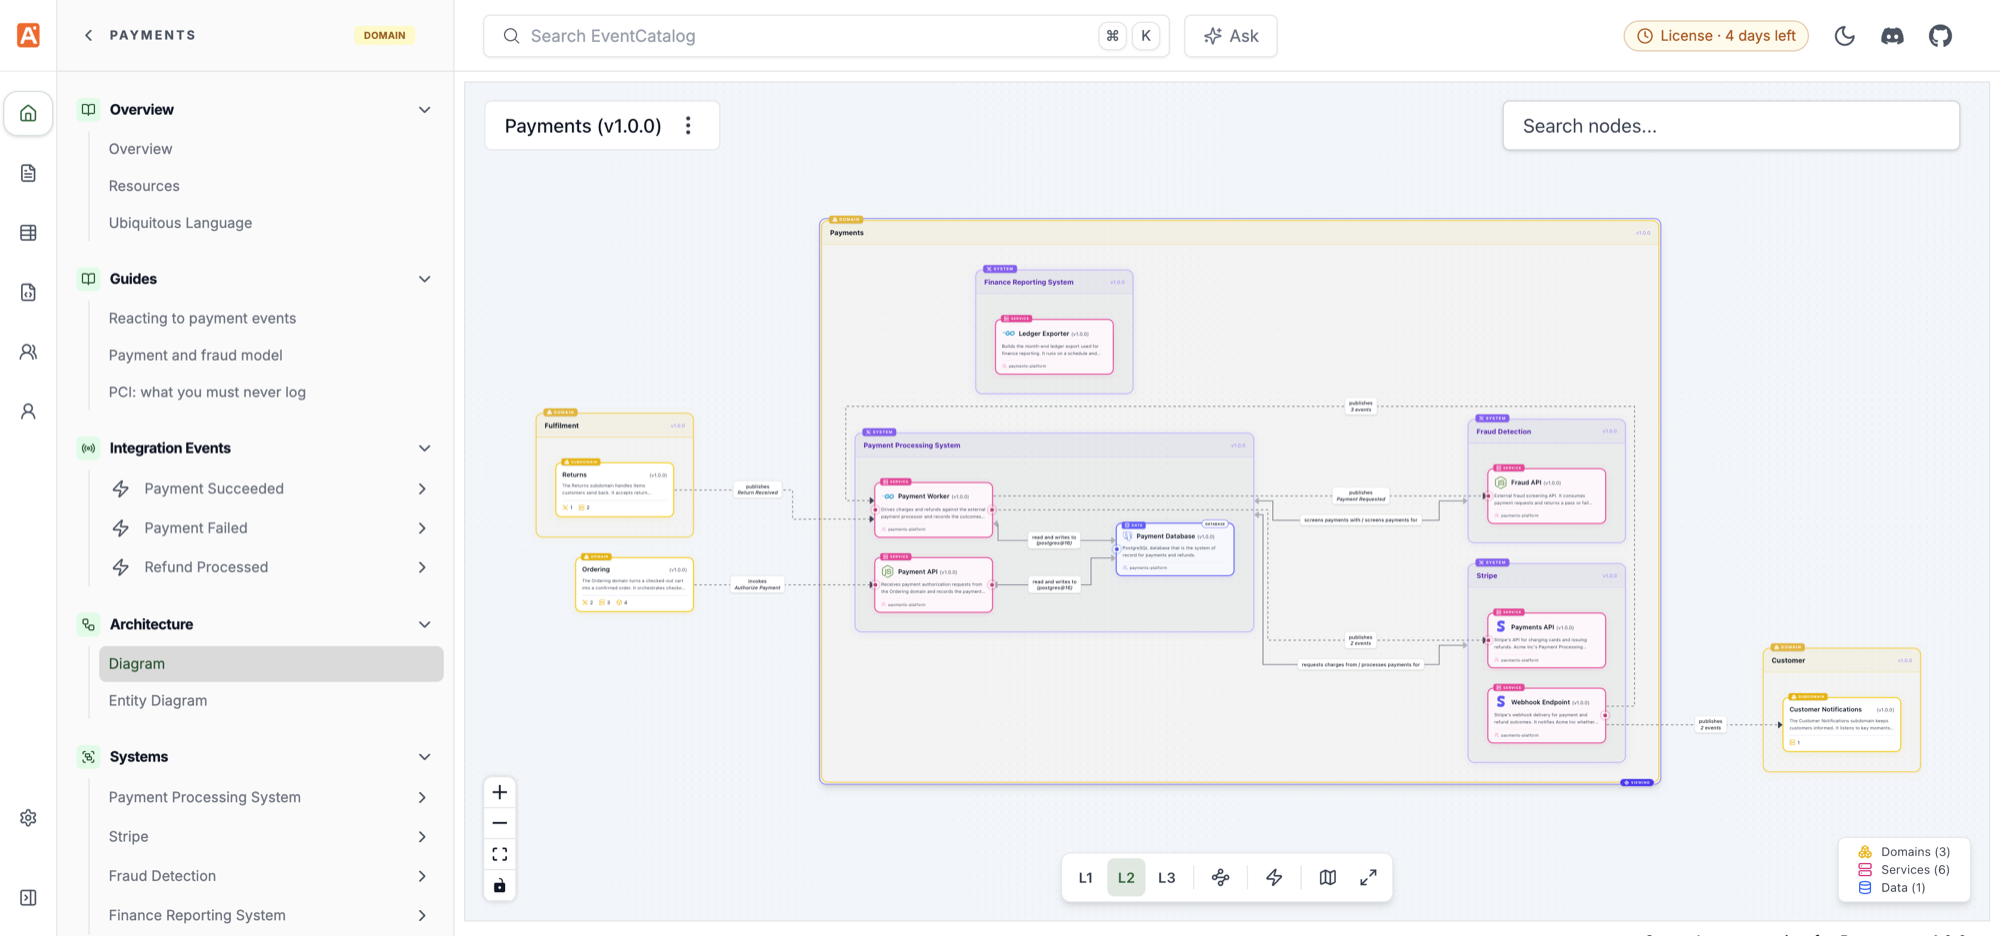The height and width of the screenshot is (936, 2000).
Task: Open settings gear in left rail
Action: (28, 818)
